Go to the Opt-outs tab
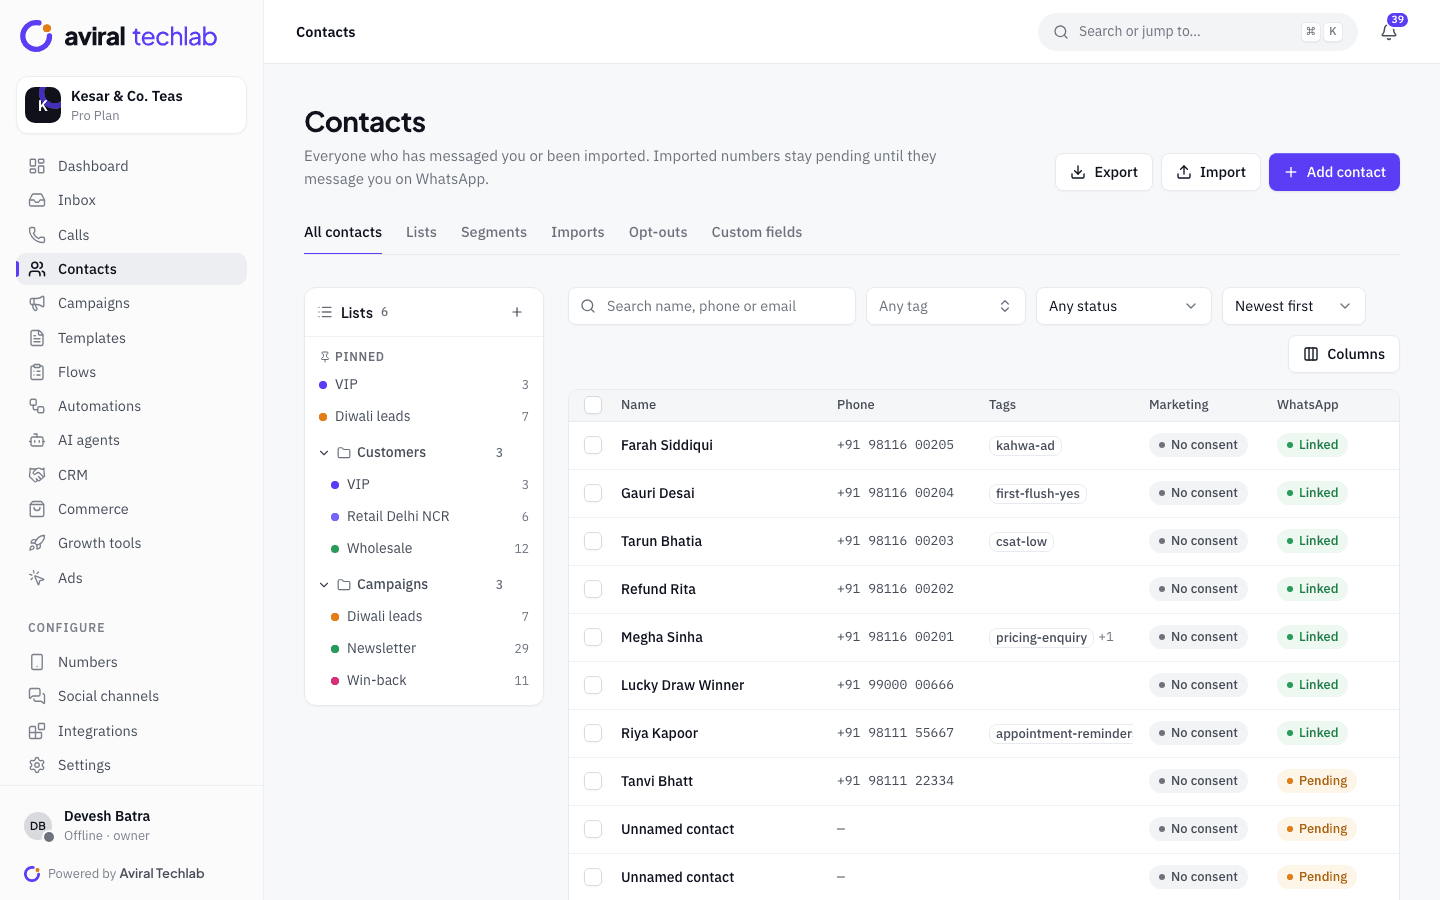The height and width of the screenshot is (900, 1440). [658, 232]
